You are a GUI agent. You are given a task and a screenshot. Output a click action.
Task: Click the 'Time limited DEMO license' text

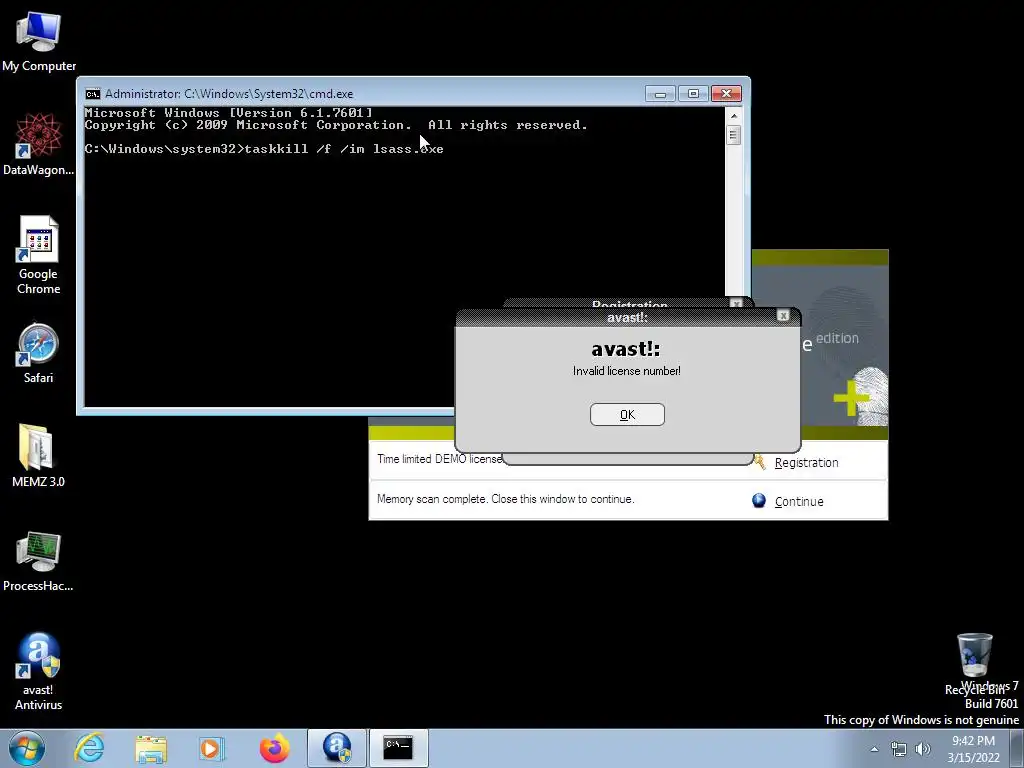(440, 459)
